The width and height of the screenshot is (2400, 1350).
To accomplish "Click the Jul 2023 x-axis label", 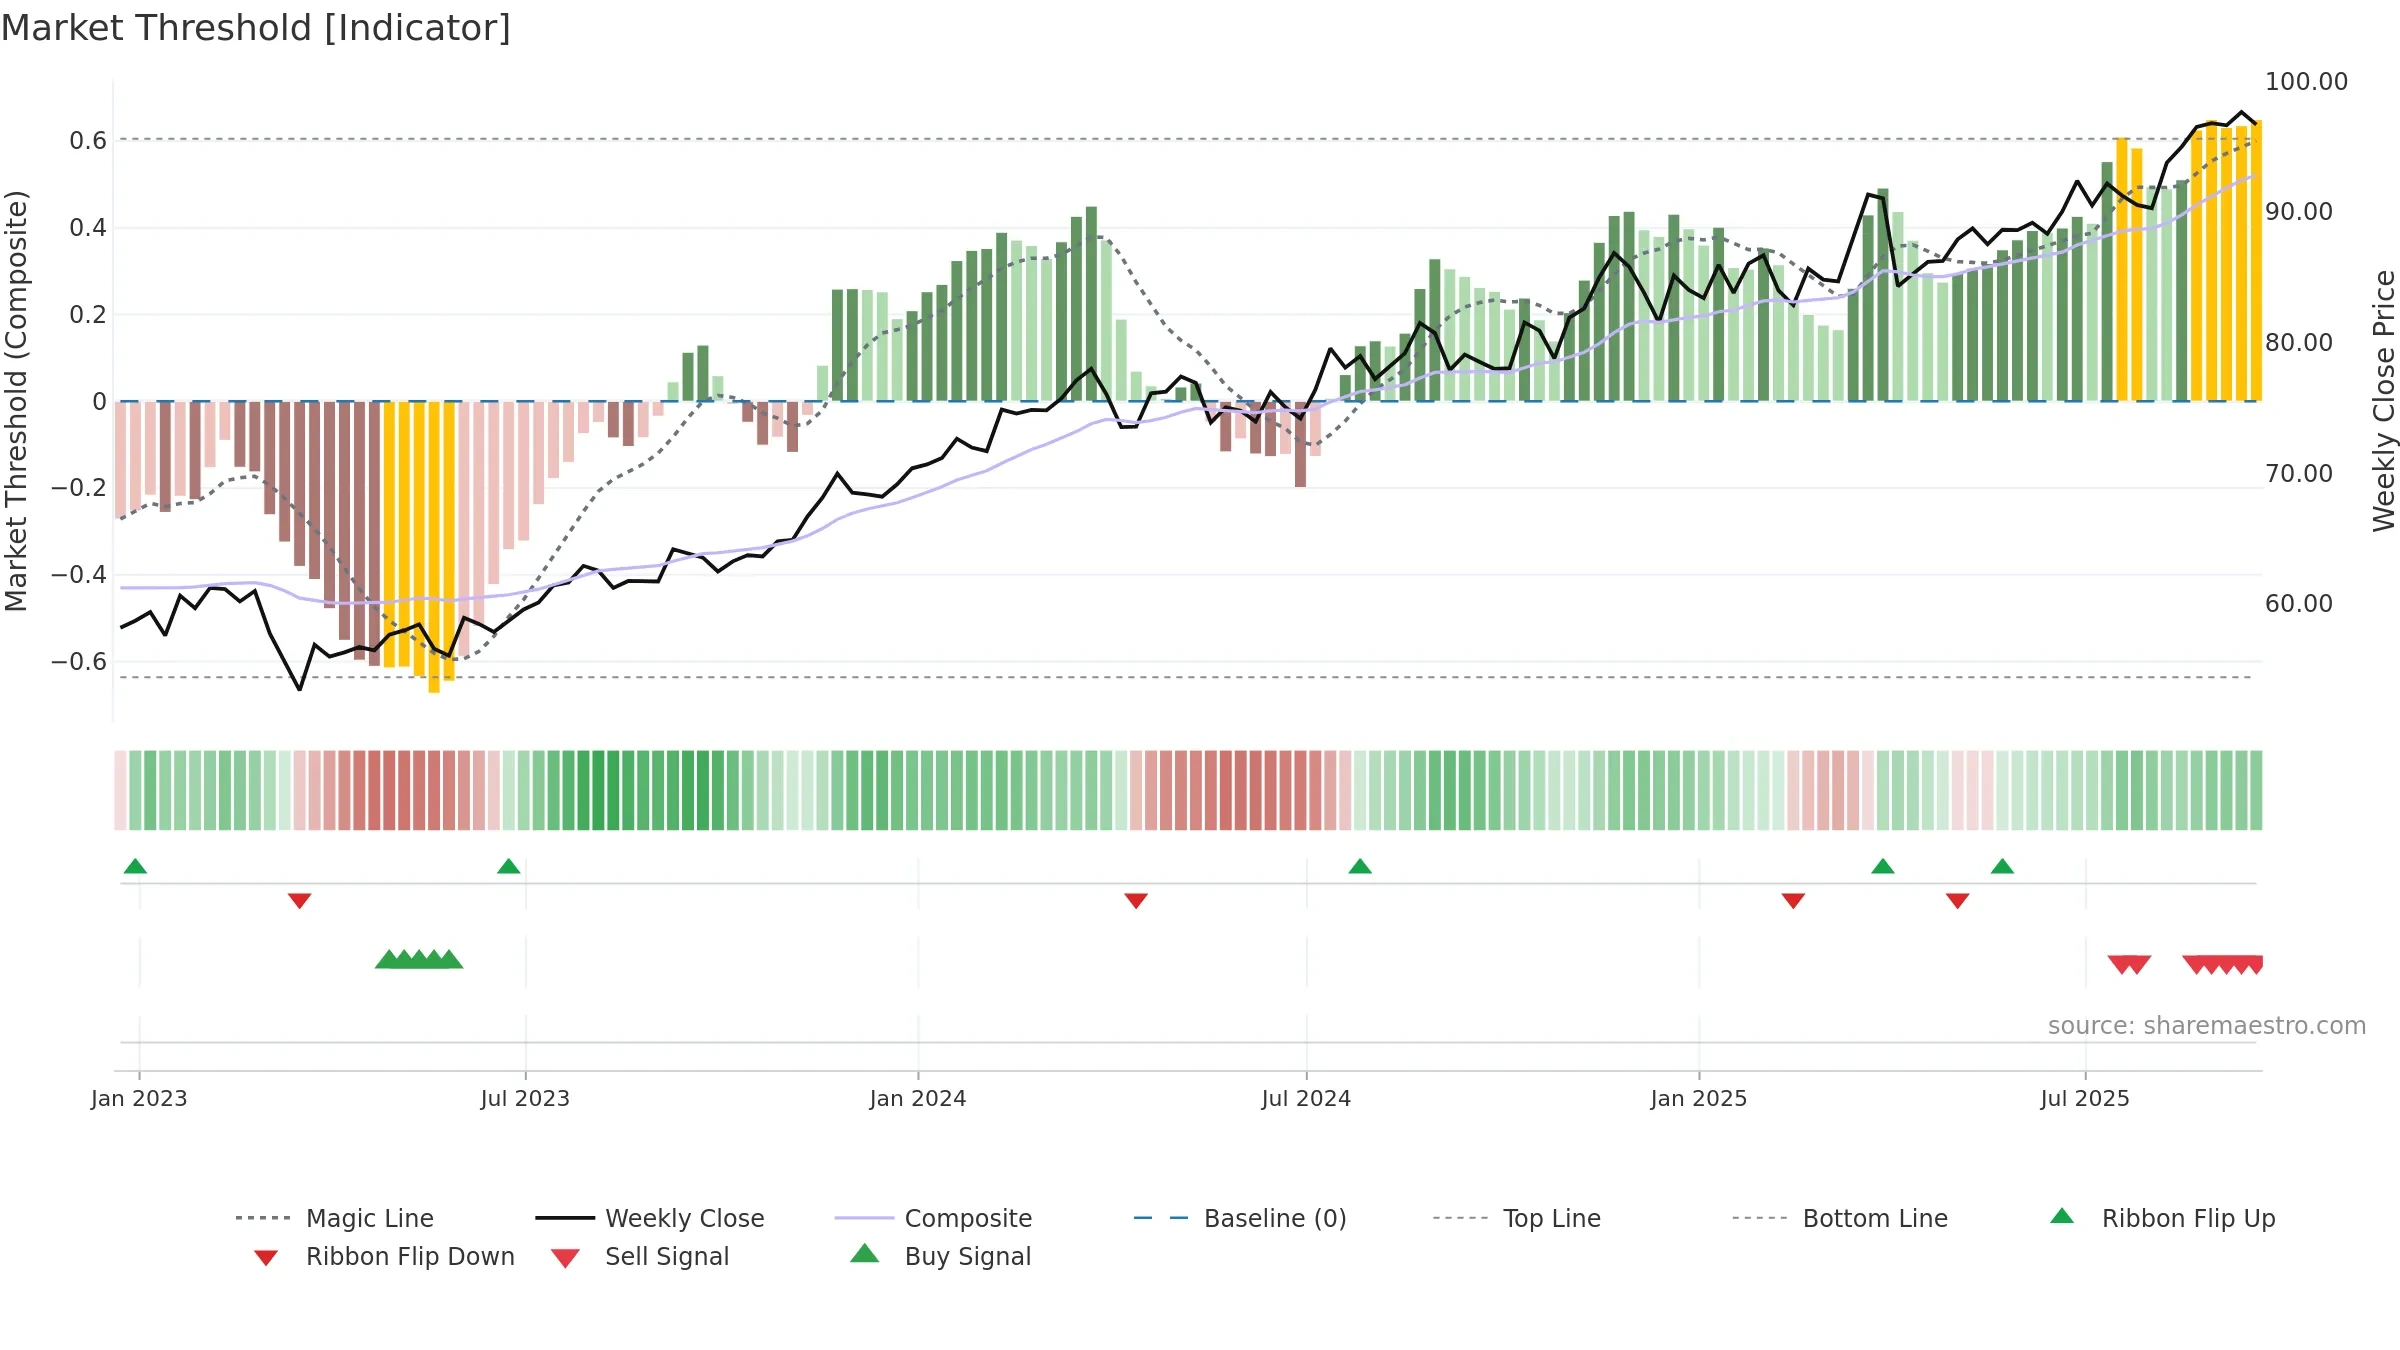I will click(x=525, y=1098).
